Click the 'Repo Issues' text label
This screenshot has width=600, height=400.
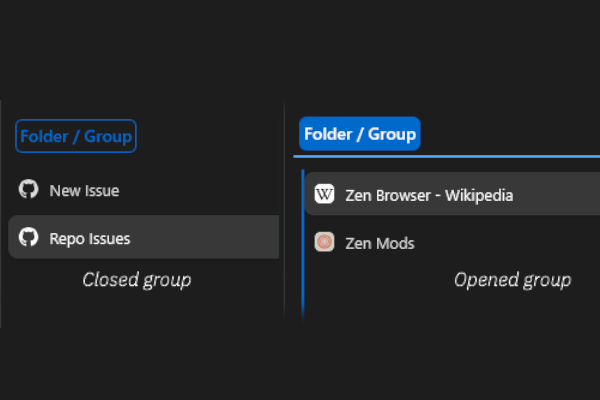[x=90, y=239]
